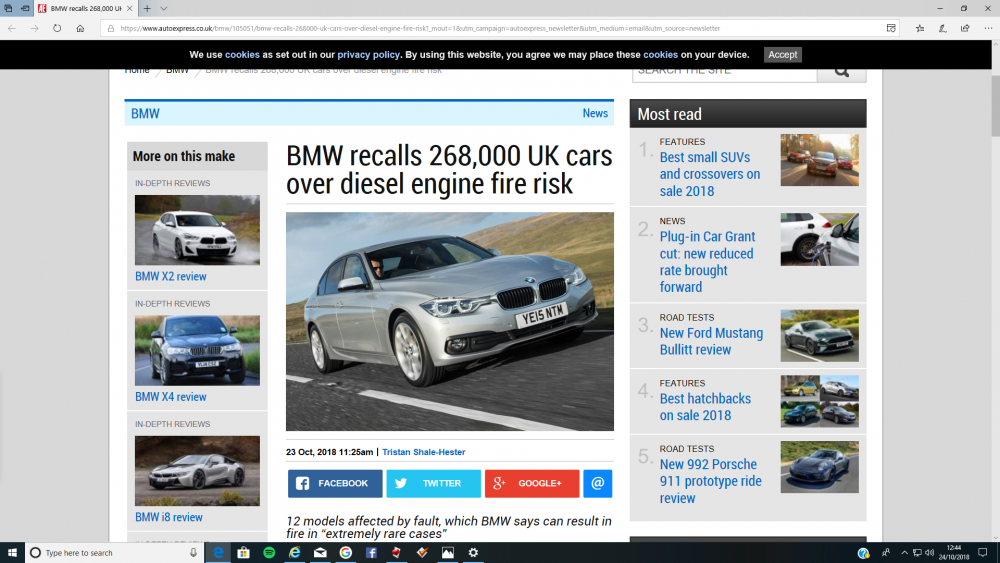Screen dimensions: 1000x563
Task: Click the News link in BMW bar
Action: pyautogui.click(x=595, y=113)
